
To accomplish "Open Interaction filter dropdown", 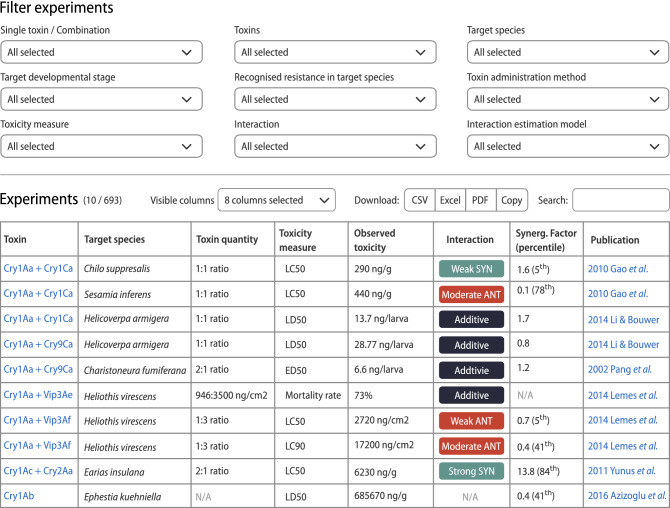I will pos(334,146).
